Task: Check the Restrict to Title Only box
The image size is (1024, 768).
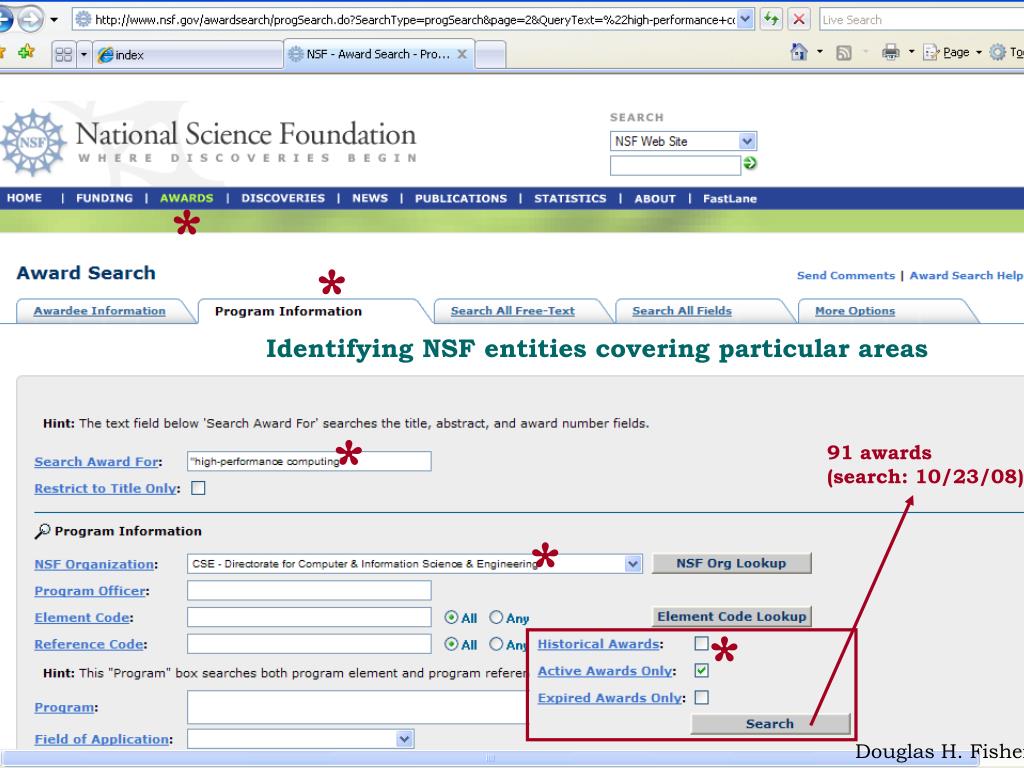Action: coord(199,488)
